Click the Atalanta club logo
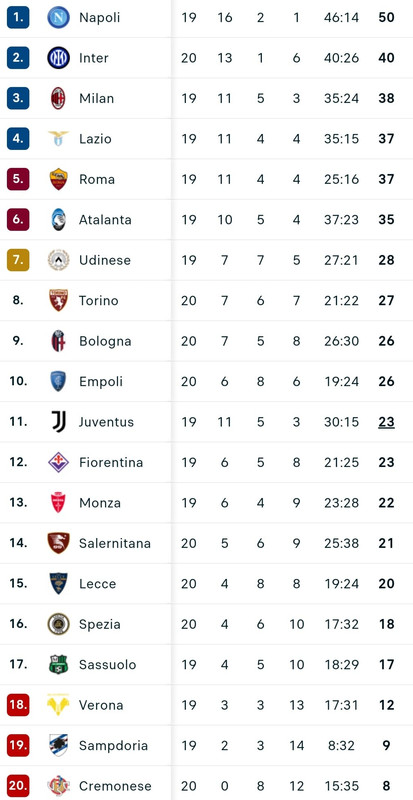The image size is (413, 800). [x=58, y=219]
